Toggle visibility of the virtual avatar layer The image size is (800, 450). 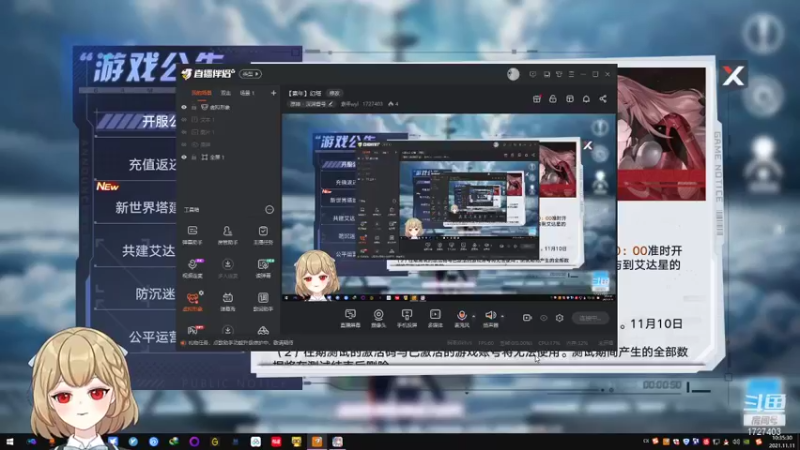tap(184, 107)
